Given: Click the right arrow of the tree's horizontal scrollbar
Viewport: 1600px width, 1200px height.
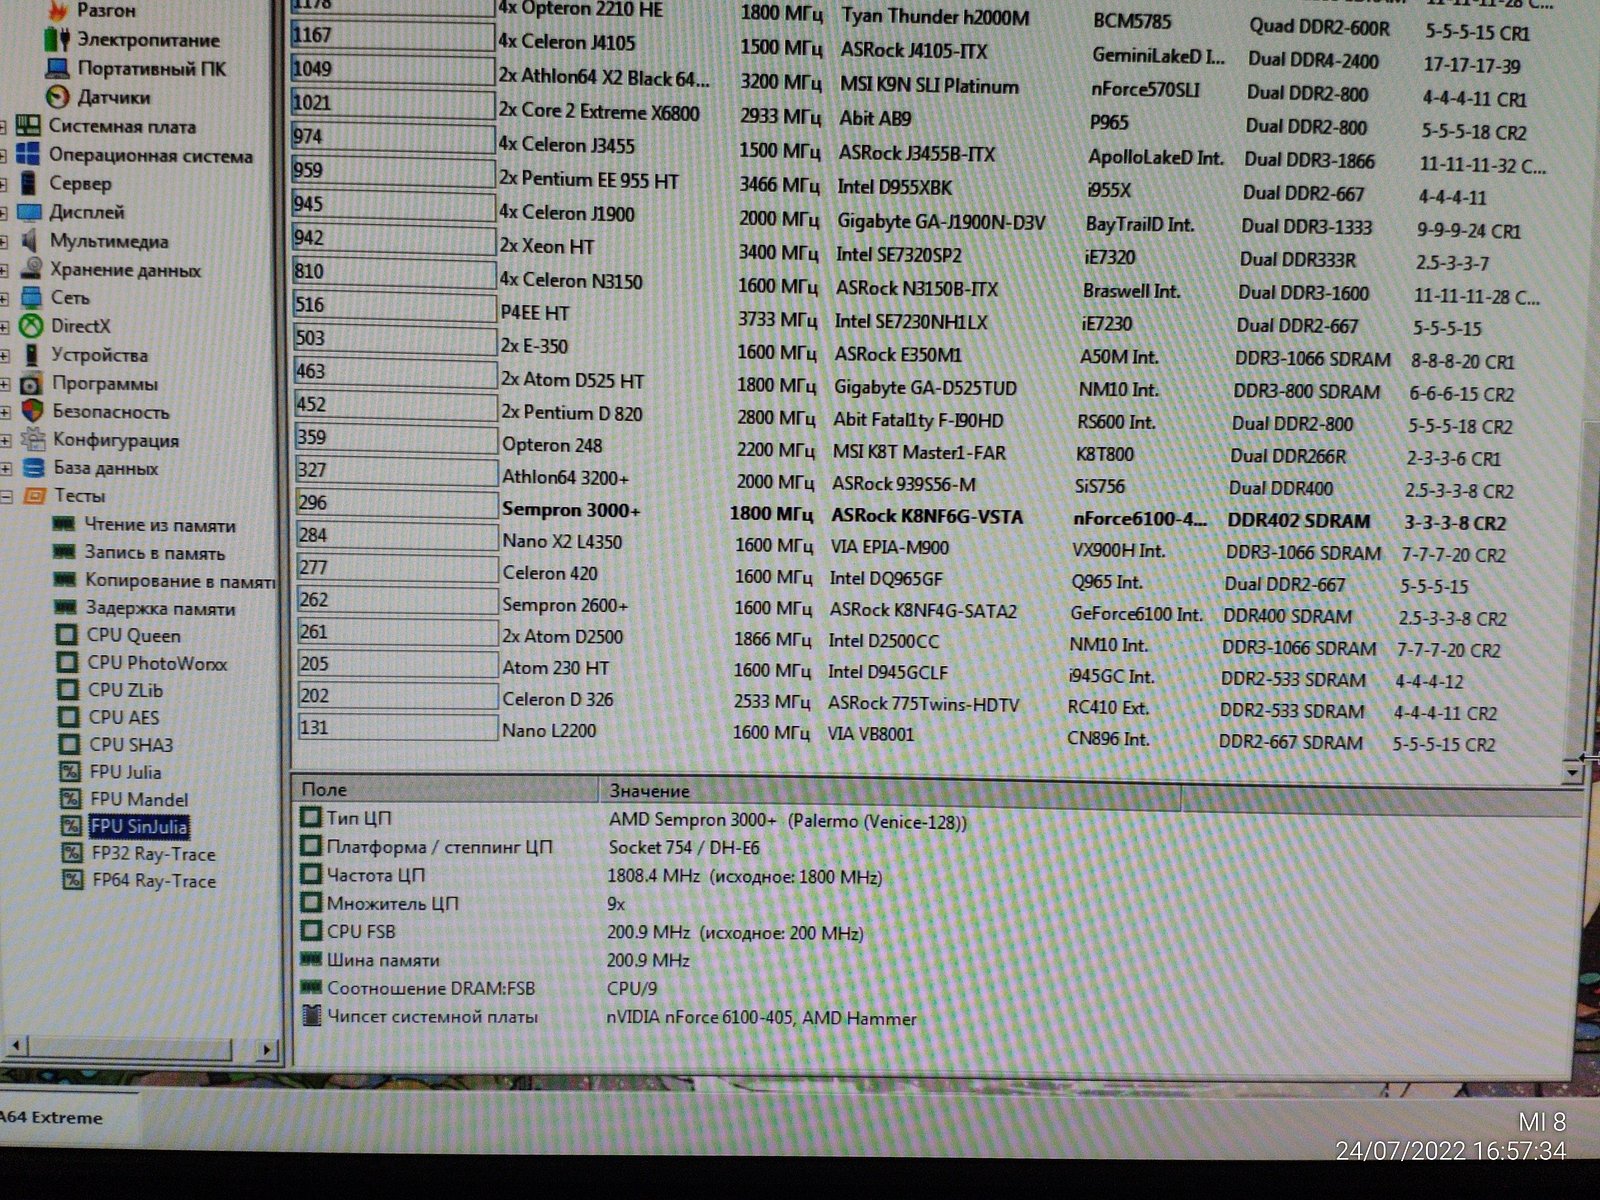Looking at the screenshot, I should 266,1049.
